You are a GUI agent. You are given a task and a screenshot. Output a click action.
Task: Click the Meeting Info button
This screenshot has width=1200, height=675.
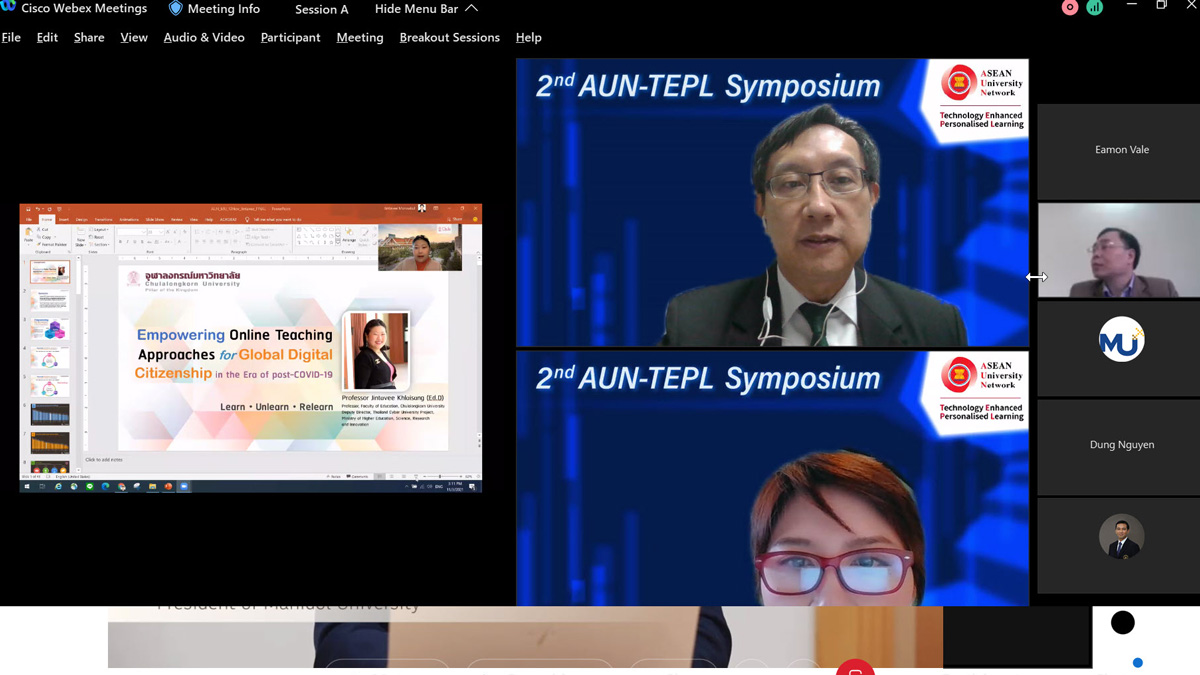223,9
